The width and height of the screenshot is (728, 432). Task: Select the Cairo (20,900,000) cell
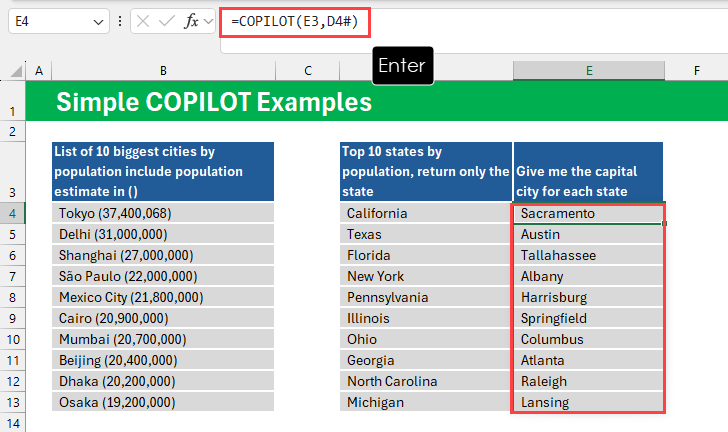[163, 318]
